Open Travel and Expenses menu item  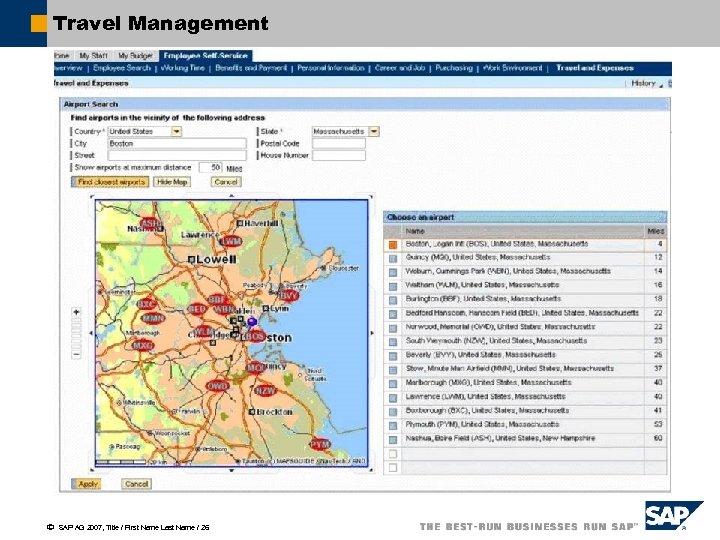(x=595, y=68)
